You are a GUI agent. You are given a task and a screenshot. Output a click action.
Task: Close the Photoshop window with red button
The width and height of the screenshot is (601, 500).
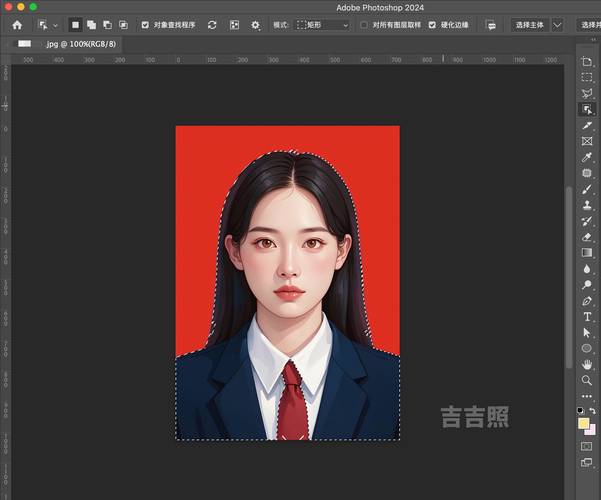point(8,7)
